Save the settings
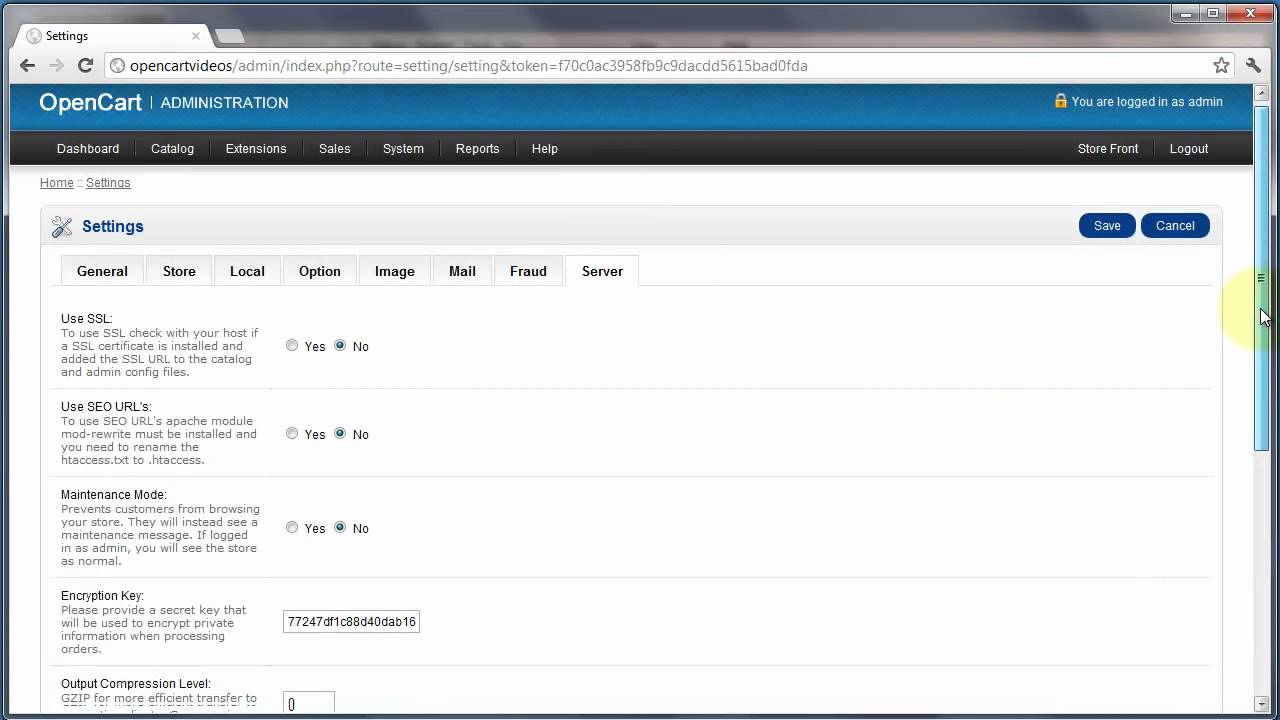Screen dimensions: 1280x720 [x=1107, y=226]
